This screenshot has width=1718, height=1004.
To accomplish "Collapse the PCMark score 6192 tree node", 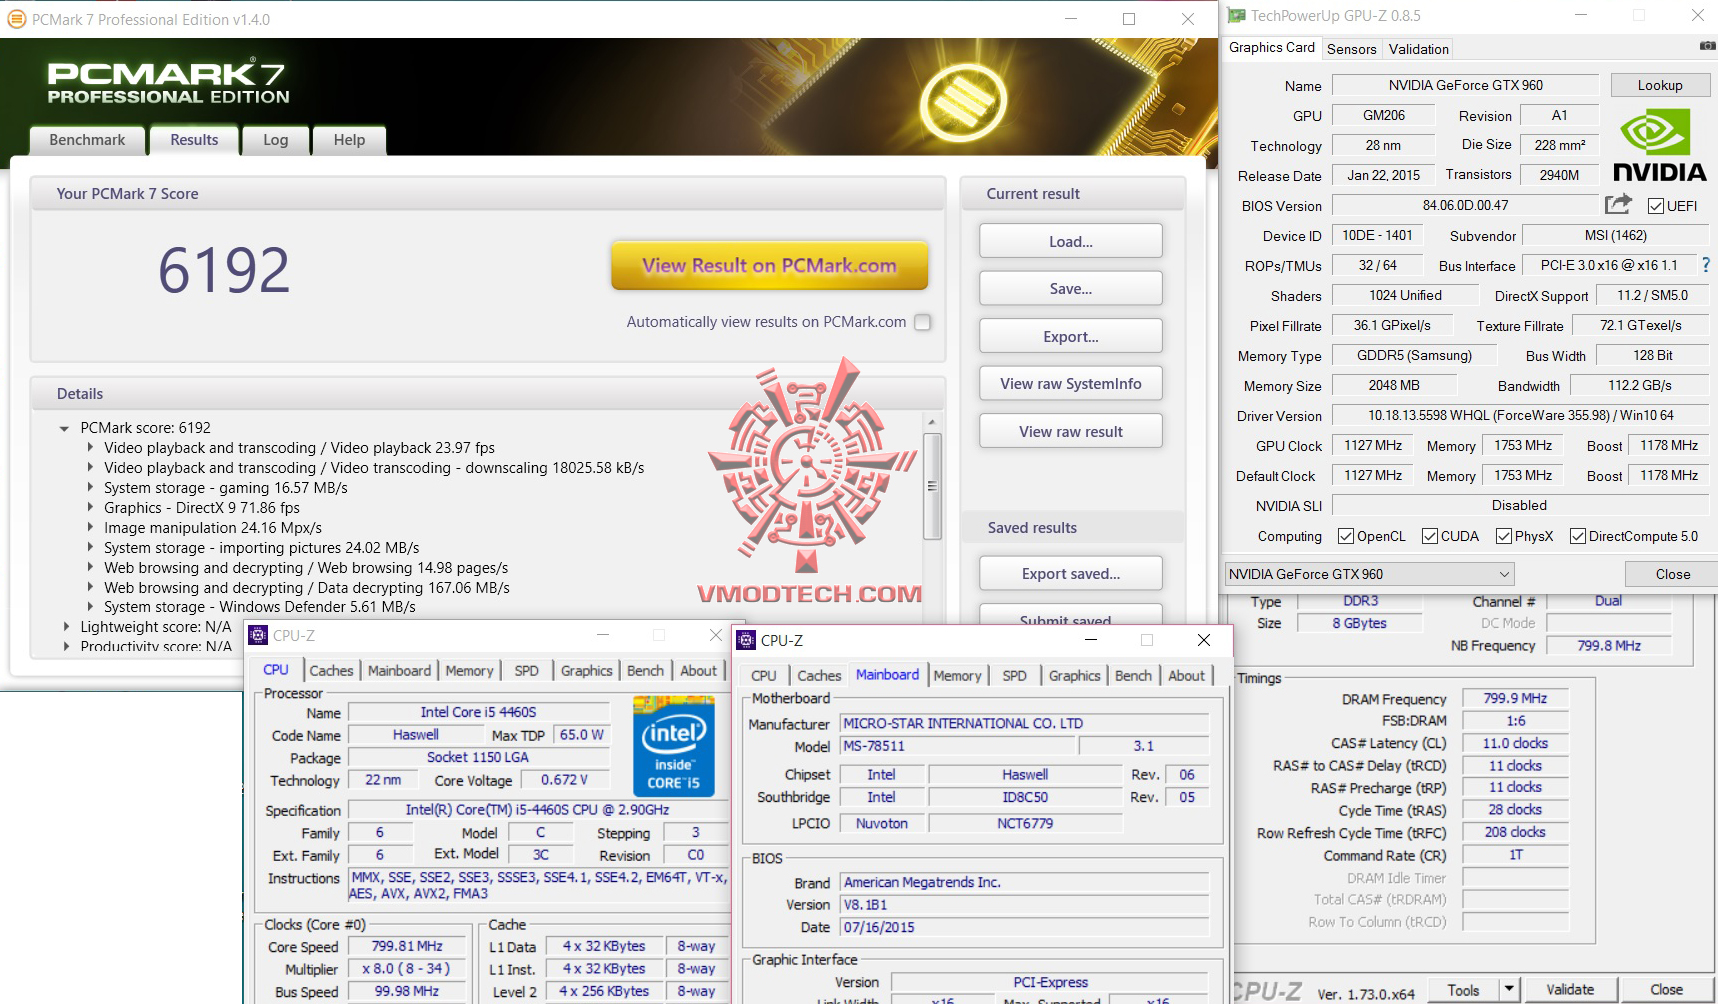I will [65, 428].
